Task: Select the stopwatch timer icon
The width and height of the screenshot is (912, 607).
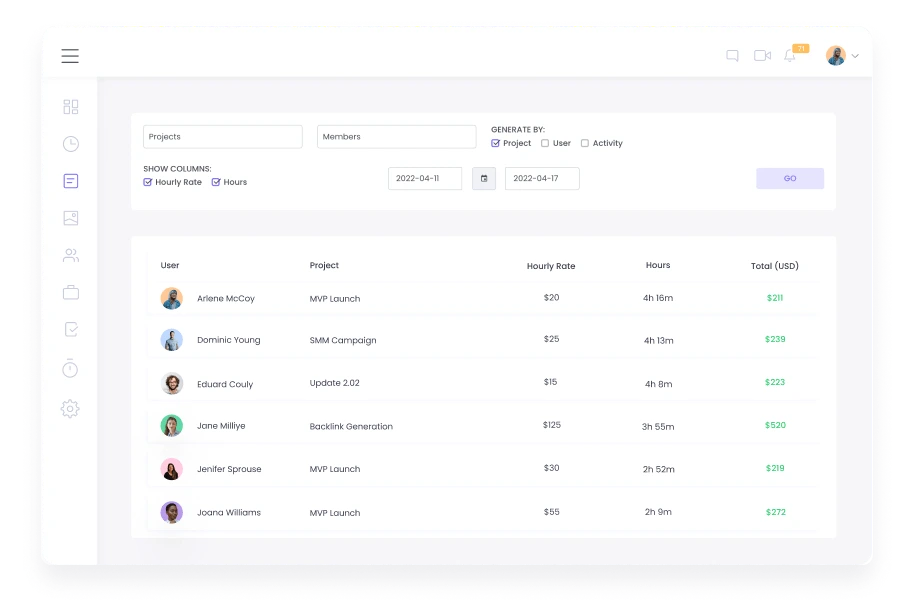Action: point(70,368)
